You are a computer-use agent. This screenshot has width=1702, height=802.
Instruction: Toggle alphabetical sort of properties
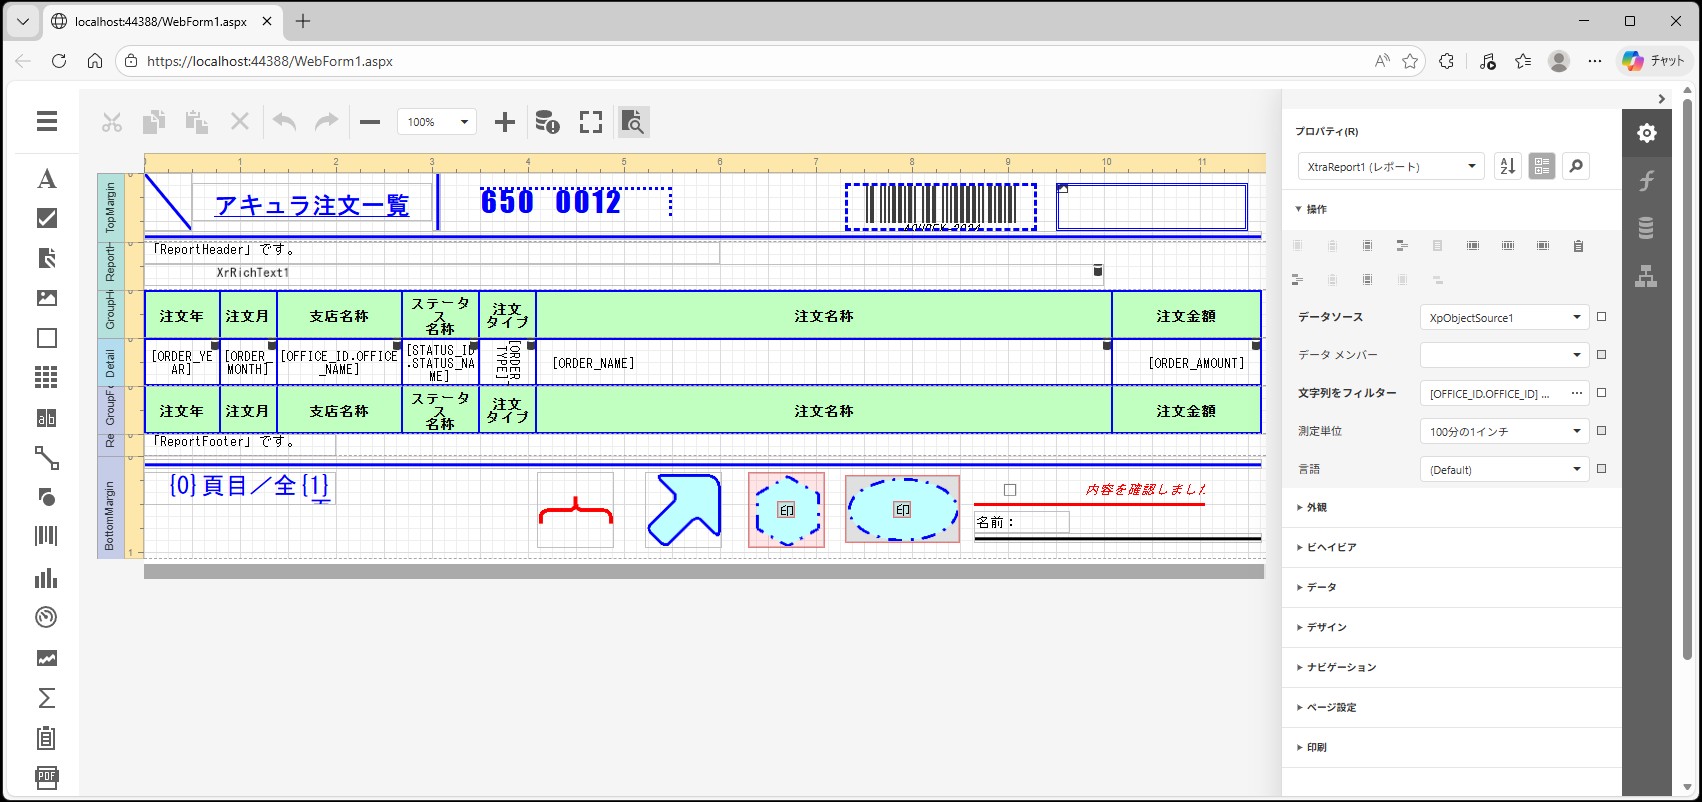click(x=1507, y=166)
